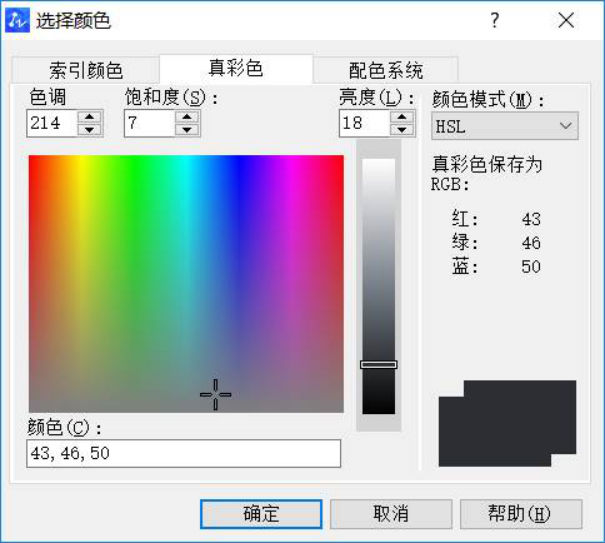Decrease 色调 value with down arrow
This screenshot has height=543, width=605.
(89, 130)
